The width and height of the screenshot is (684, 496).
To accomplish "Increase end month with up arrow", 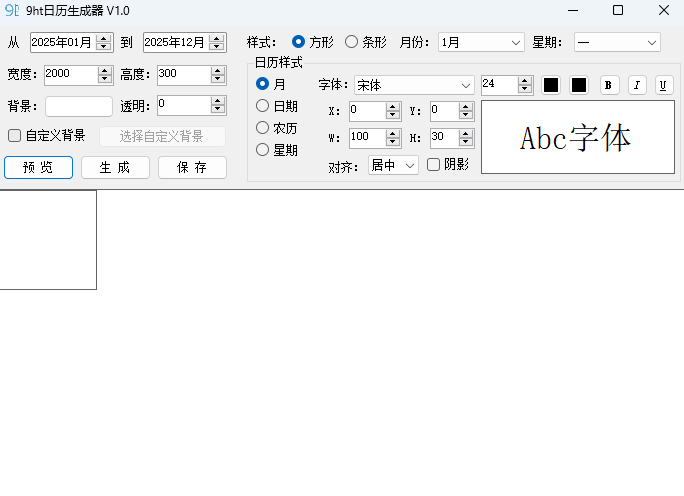I will coord(217,38).
